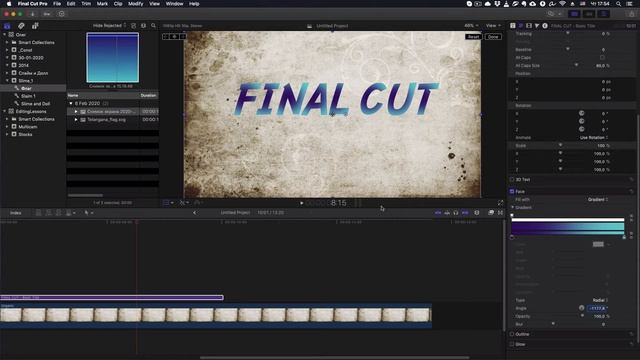Image resolution: width=640 pixels, height=360 pixels.
Task: Toggle the audio skimming icon in the timeline
Action: [447, 213]
